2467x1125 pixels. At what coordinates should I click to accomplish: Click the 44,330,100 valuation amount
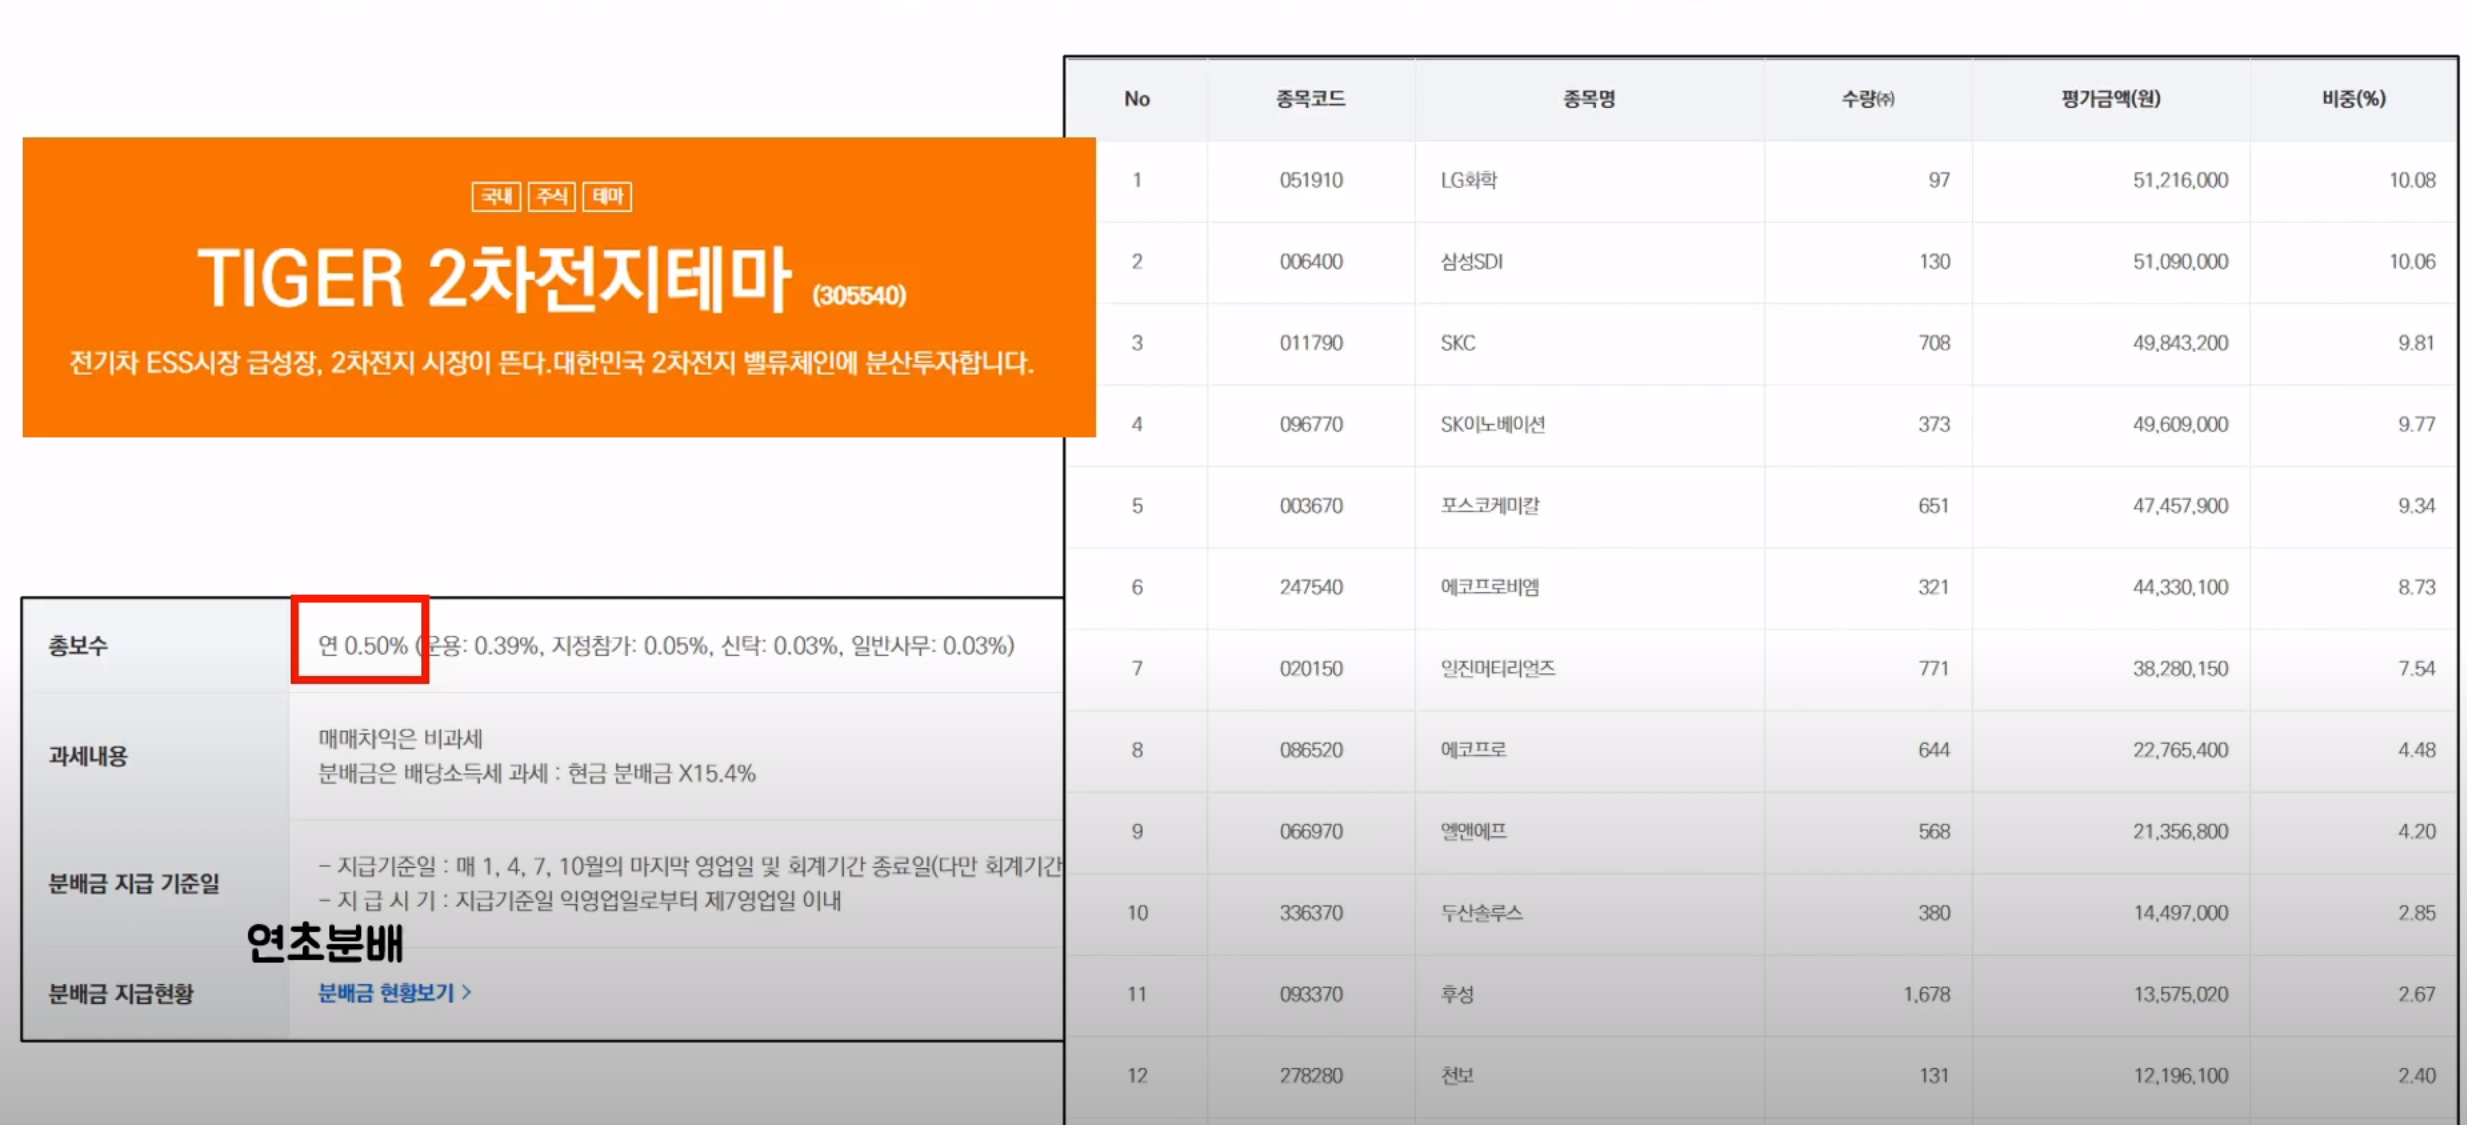tap(2180, 587)
